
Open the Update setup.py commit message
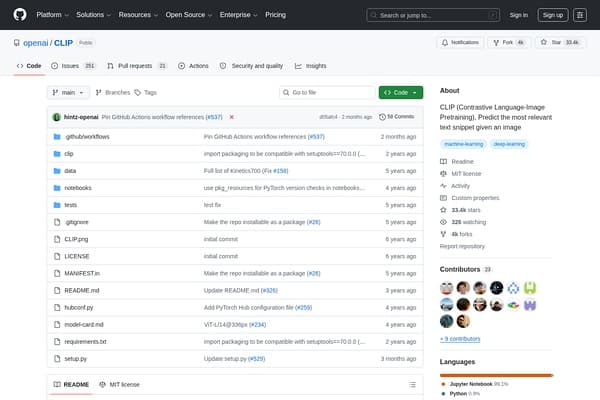(225, 359)
